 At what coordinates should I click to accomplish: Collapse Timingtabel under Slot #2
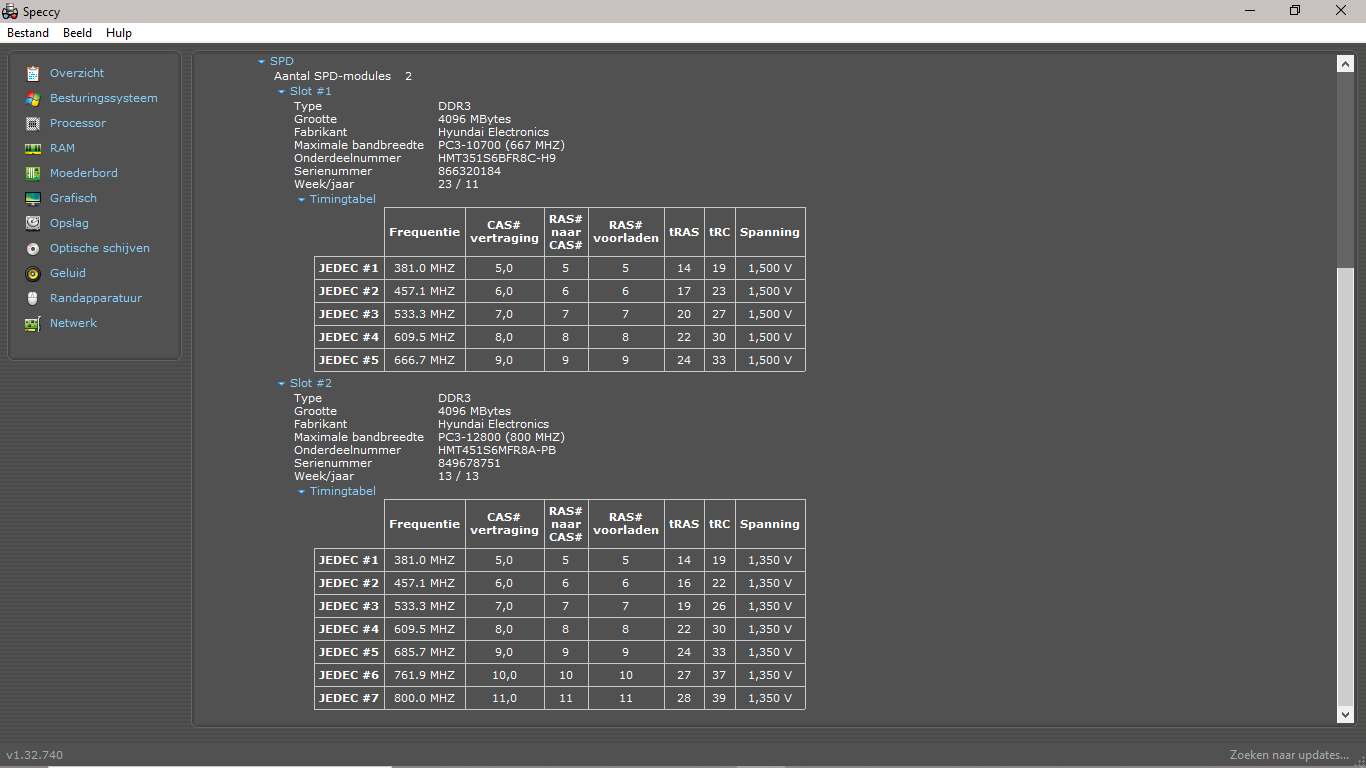tap(302, 492)
